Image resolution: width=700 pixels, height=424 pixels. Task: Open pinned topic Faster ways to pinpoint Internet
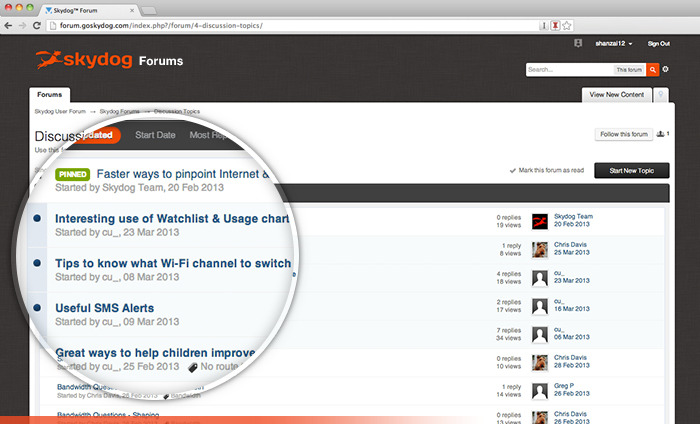coord(183,174)
